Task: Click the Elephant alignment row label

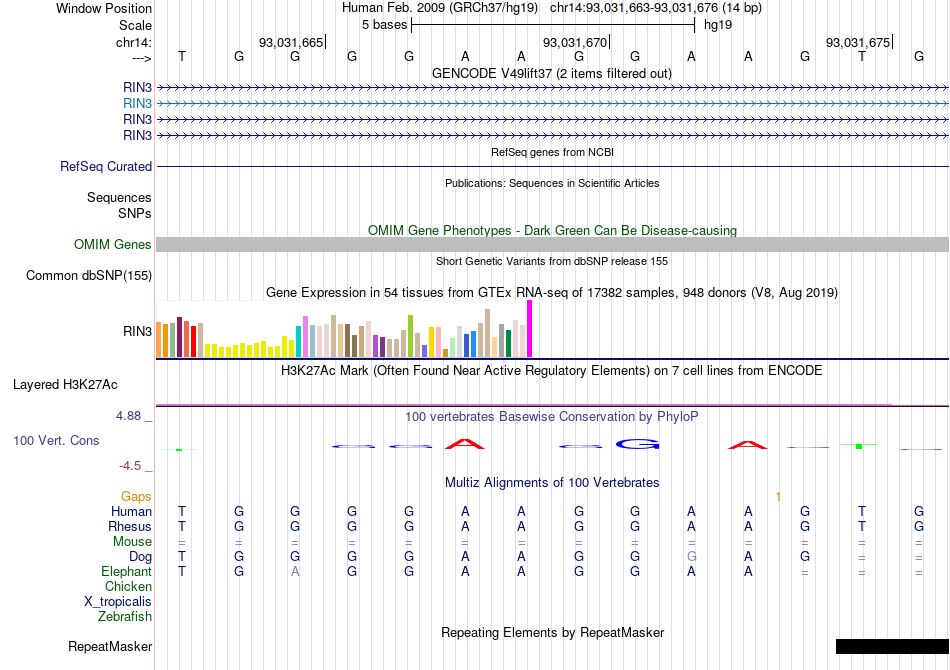Action: (x=127, y=571)
